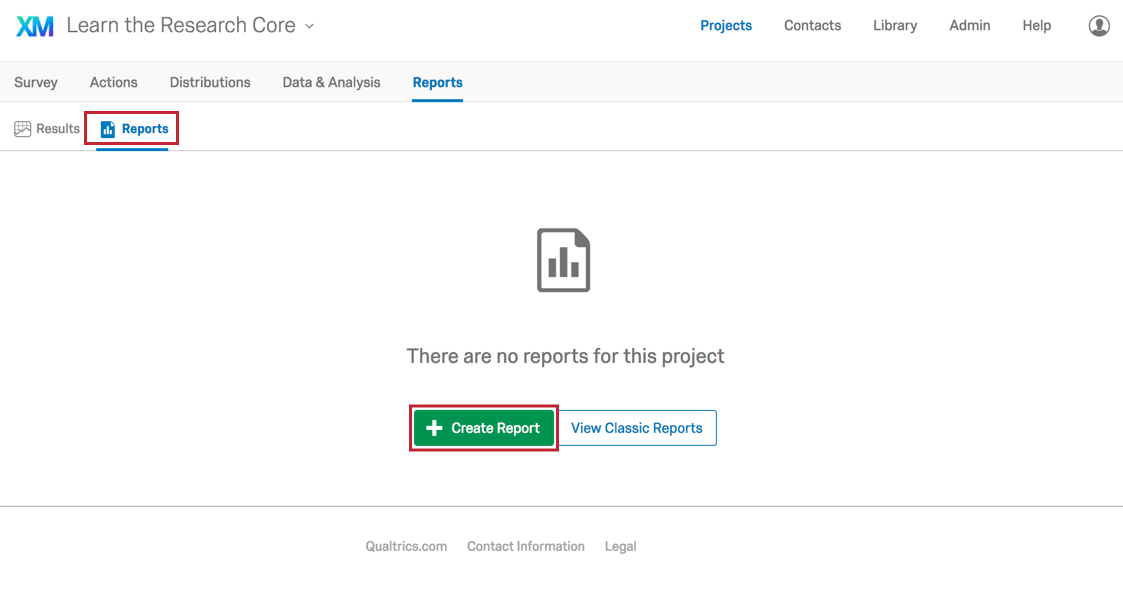Switch to the Actions tab

pos(113,82)
